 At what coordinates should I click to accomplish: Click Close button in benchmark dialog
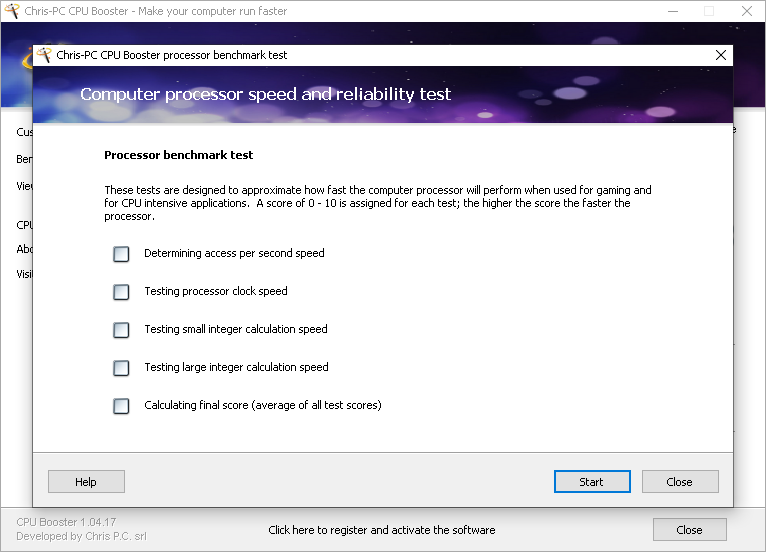click(x=680, y=482)
